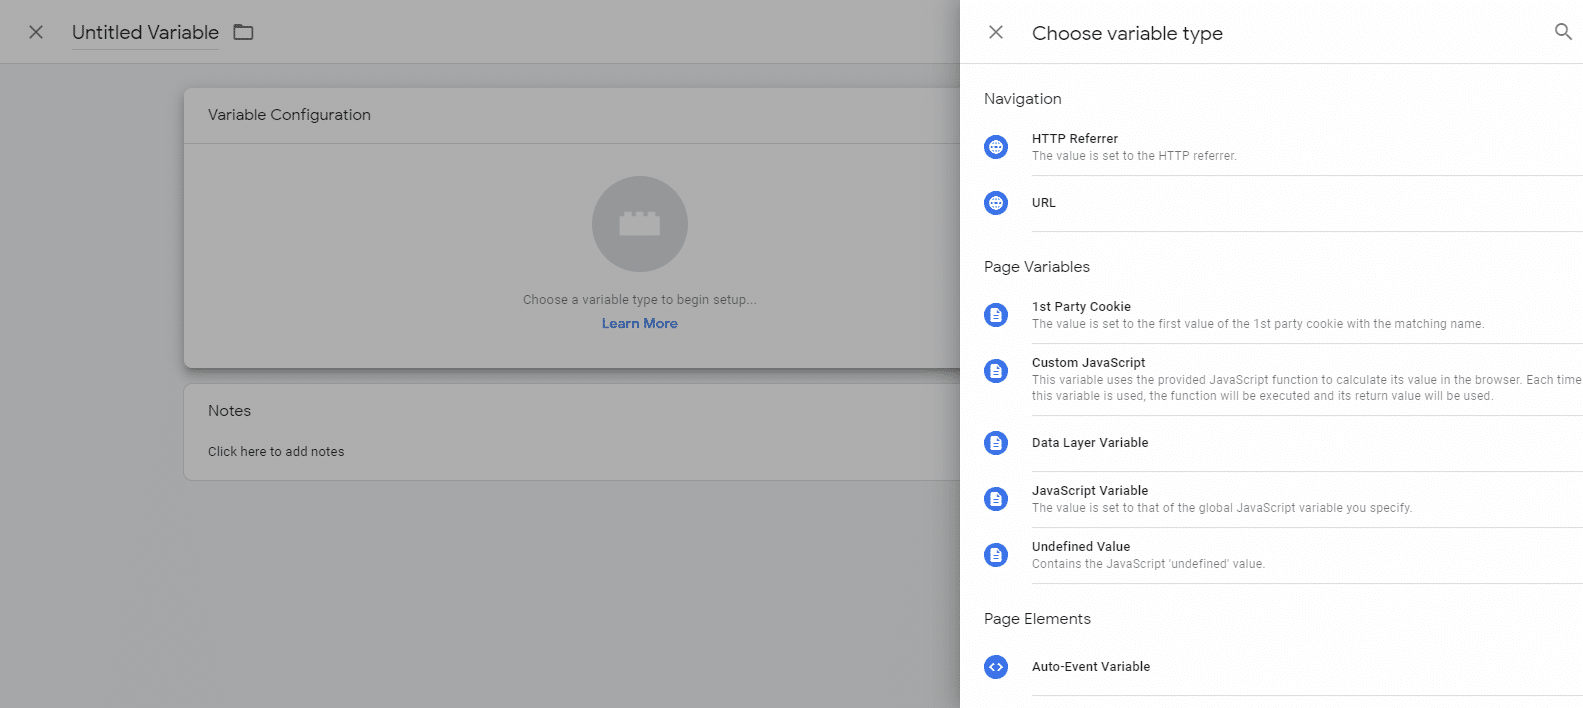Click the HTTP Referrer description text

pos(1134,156)
